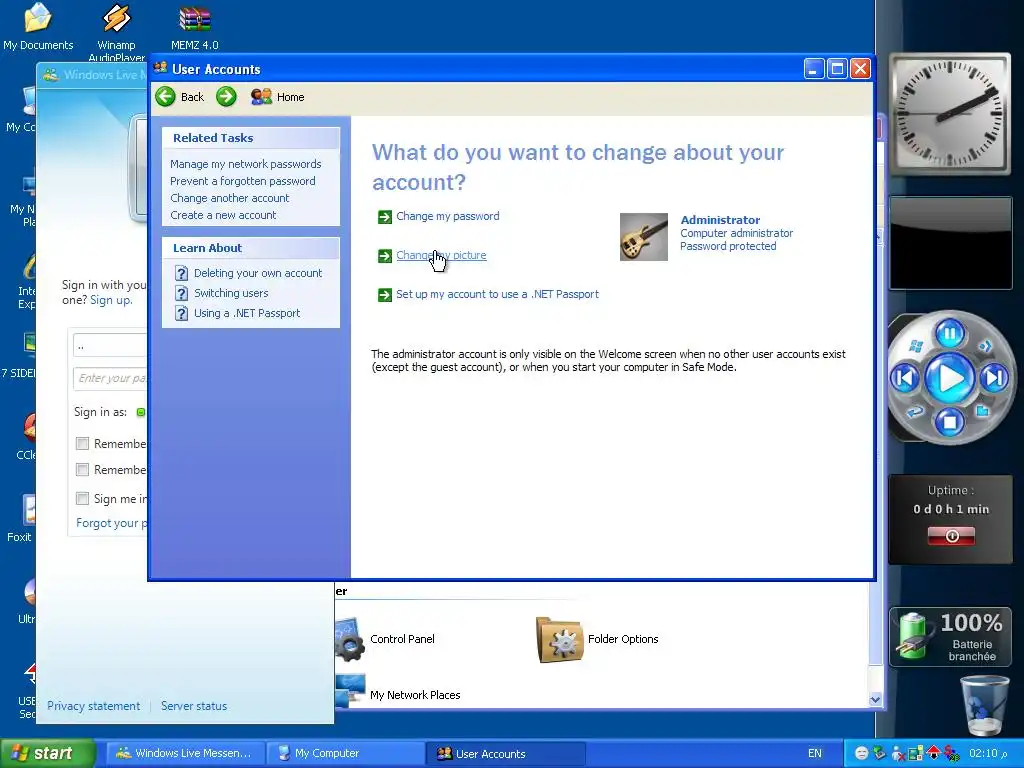The height and width of the screenshot is (768, 1024).
Task: Open Prevent a forgotten password task
Action: (242, 181)
